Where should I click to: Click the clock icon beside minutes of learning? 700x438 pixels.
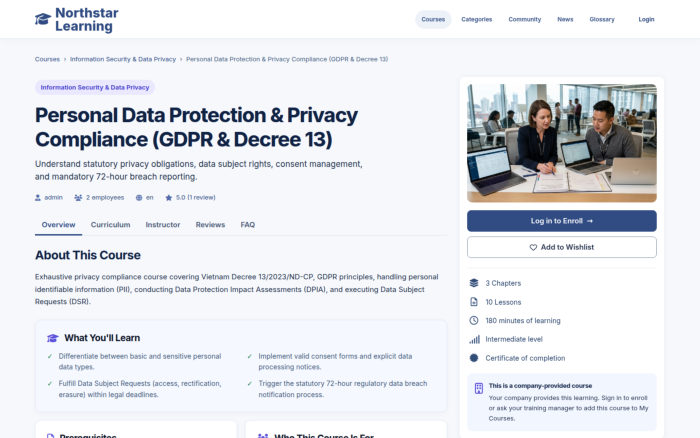tap(474, 321)
